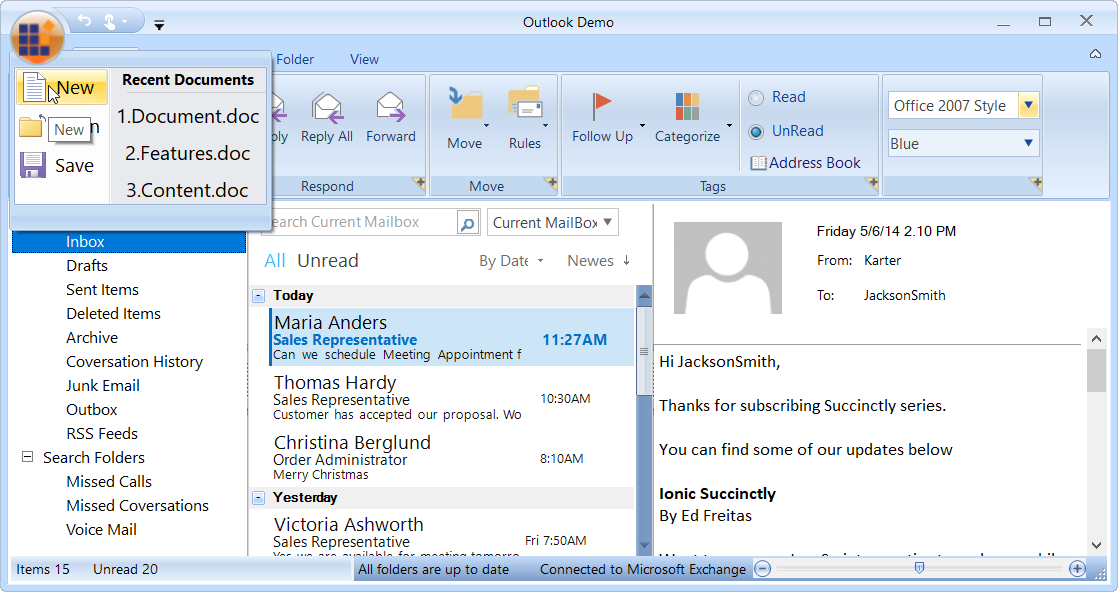Image resolution: width=1118 pixels, height=592 pixels.
Task: Open Features.doc from Recent Documents
Action: point(188,153)
